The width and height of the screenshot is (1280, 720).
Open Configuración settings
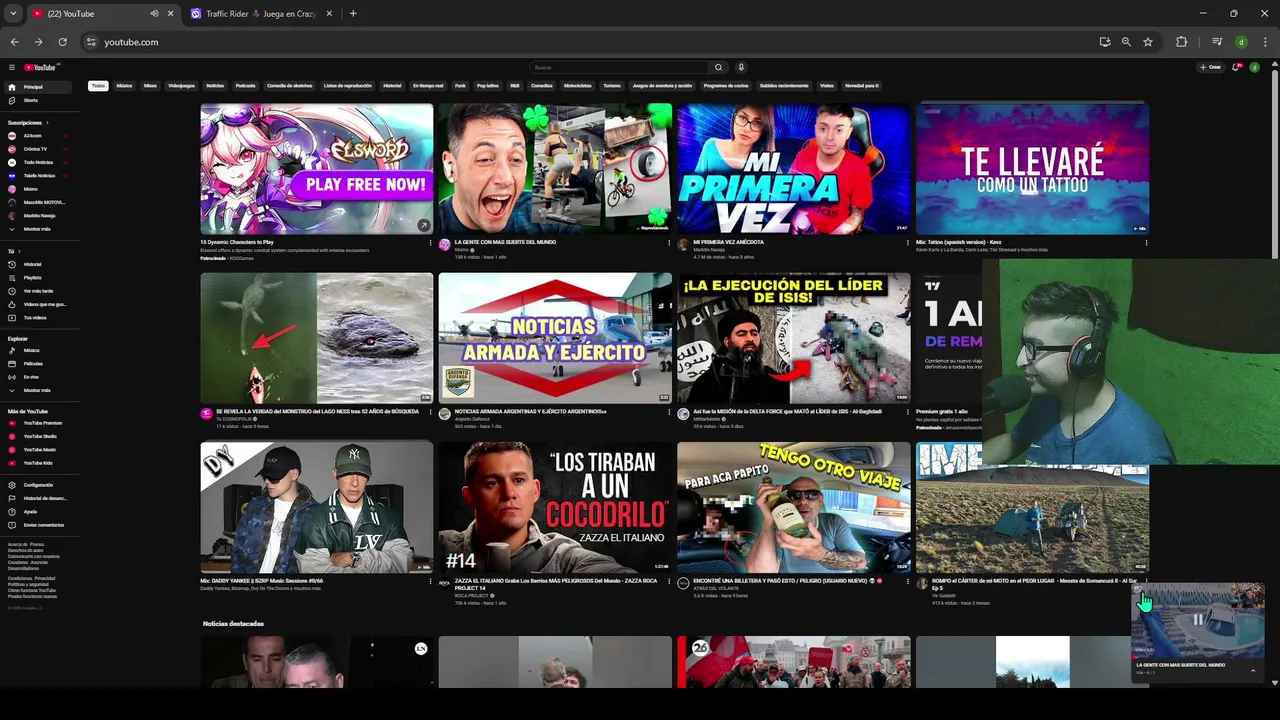[38, 485]
